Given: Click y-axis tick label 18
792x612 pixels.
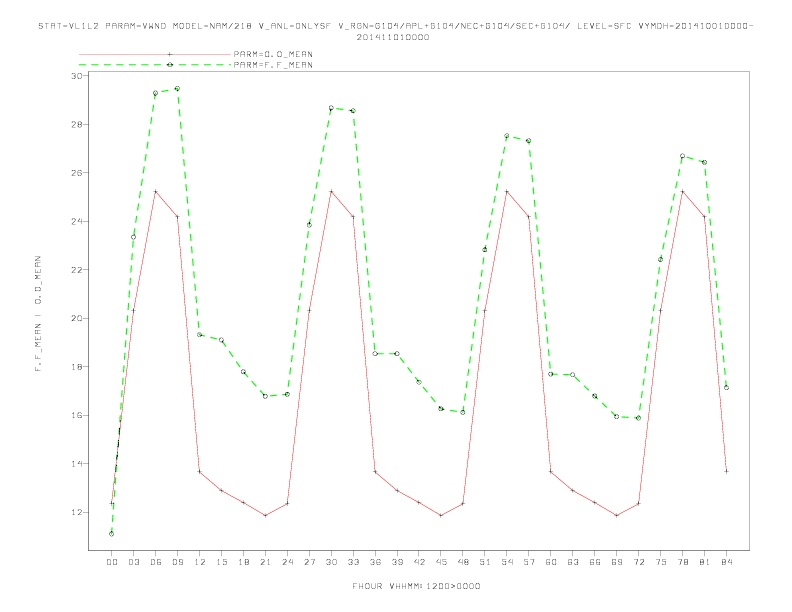Looking at the screenshot, I should tap(76, 367).
